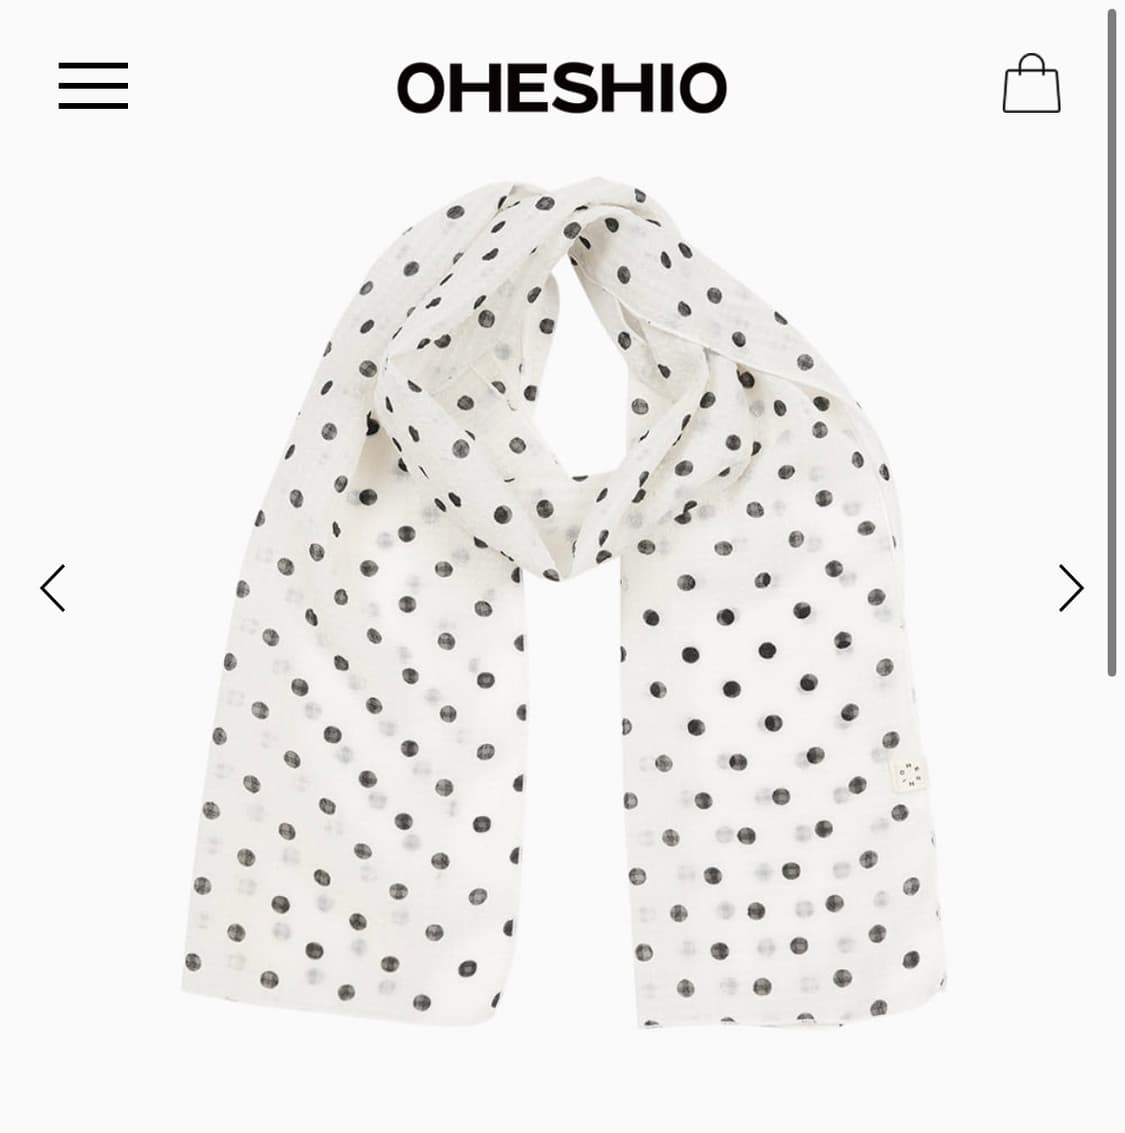This screenshot has width=1125, height=1133.
Task: Click the vertical scrollbar thumb
Action: [x=1111, y=343]
